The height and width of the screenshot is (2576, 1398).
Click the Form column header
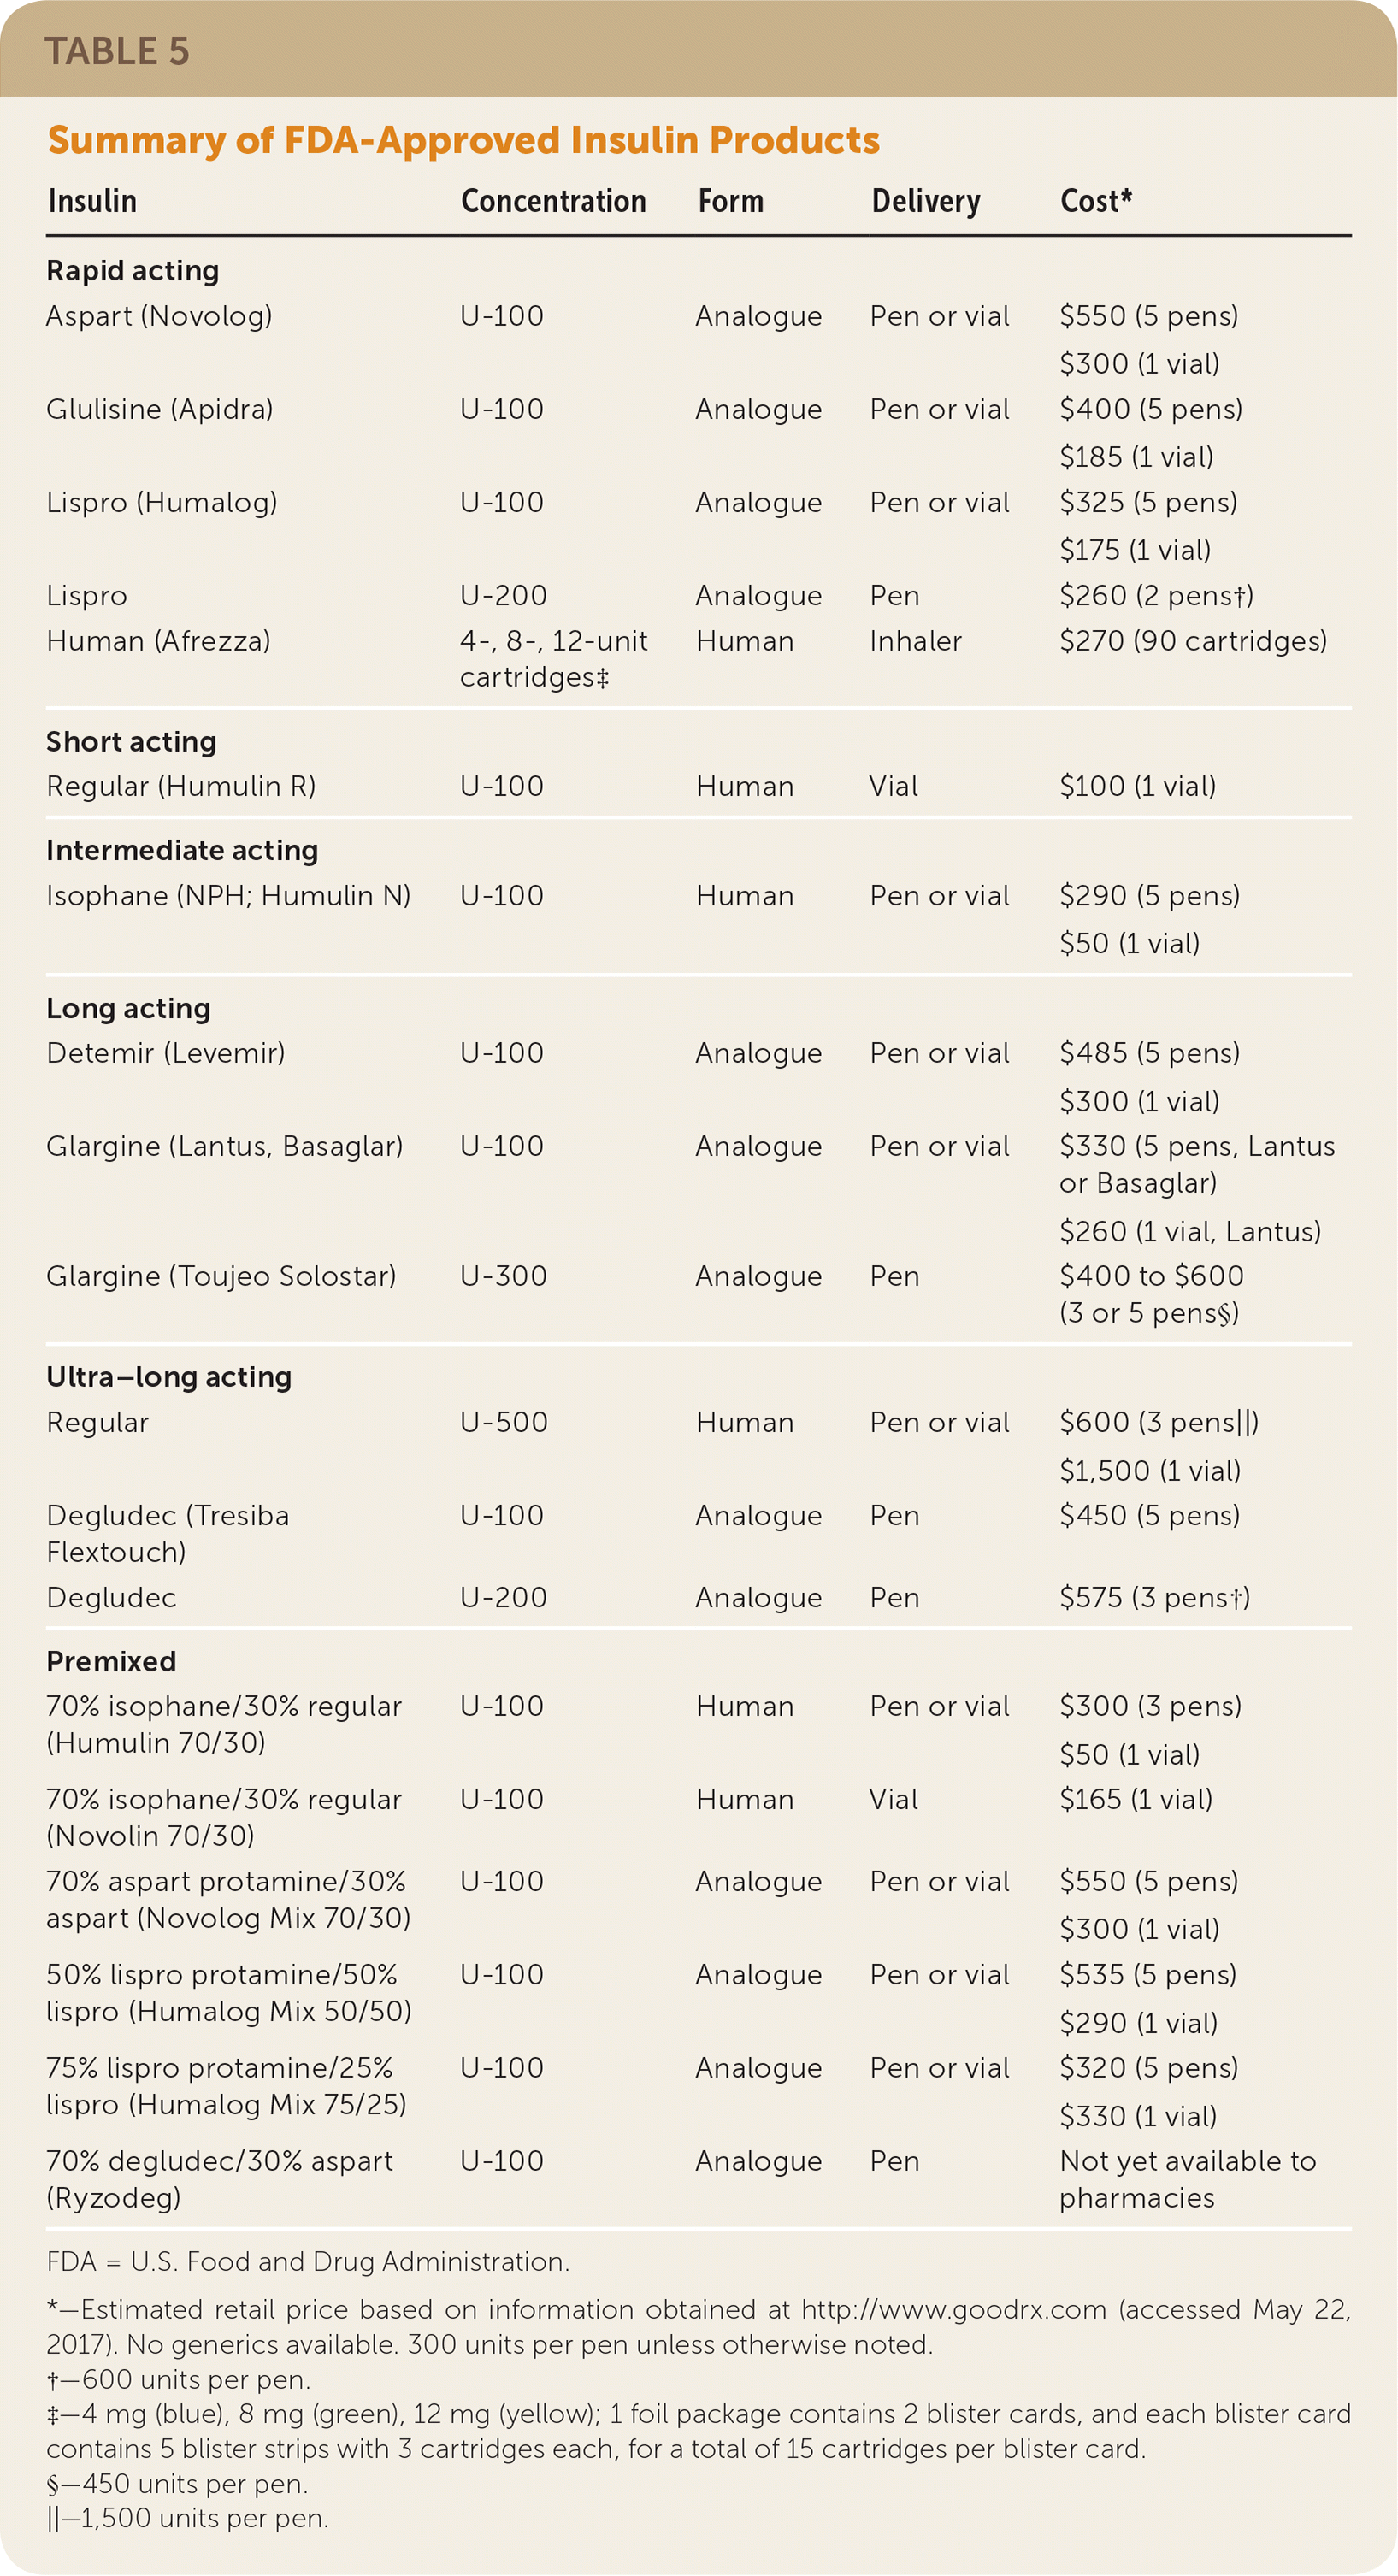pyautogui.click(x=730, y=201)
